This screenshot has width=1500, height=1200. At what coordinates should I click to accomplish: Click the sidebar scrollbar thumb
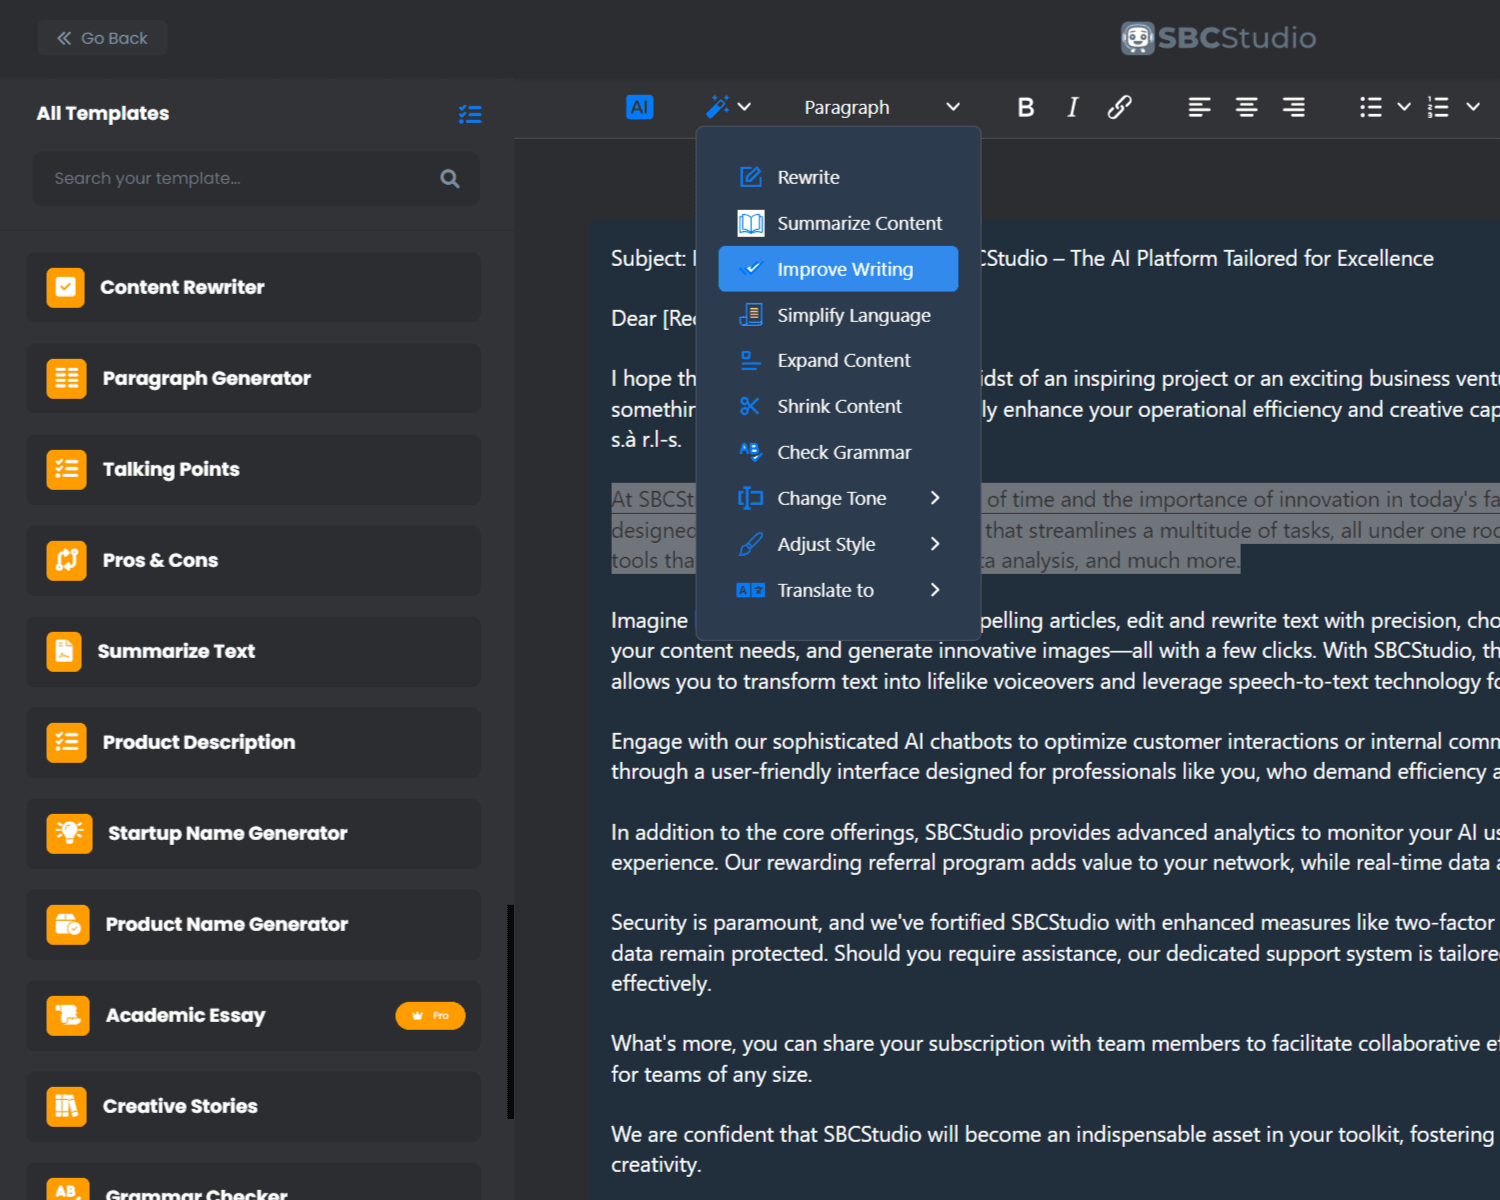coord(511,1012)
